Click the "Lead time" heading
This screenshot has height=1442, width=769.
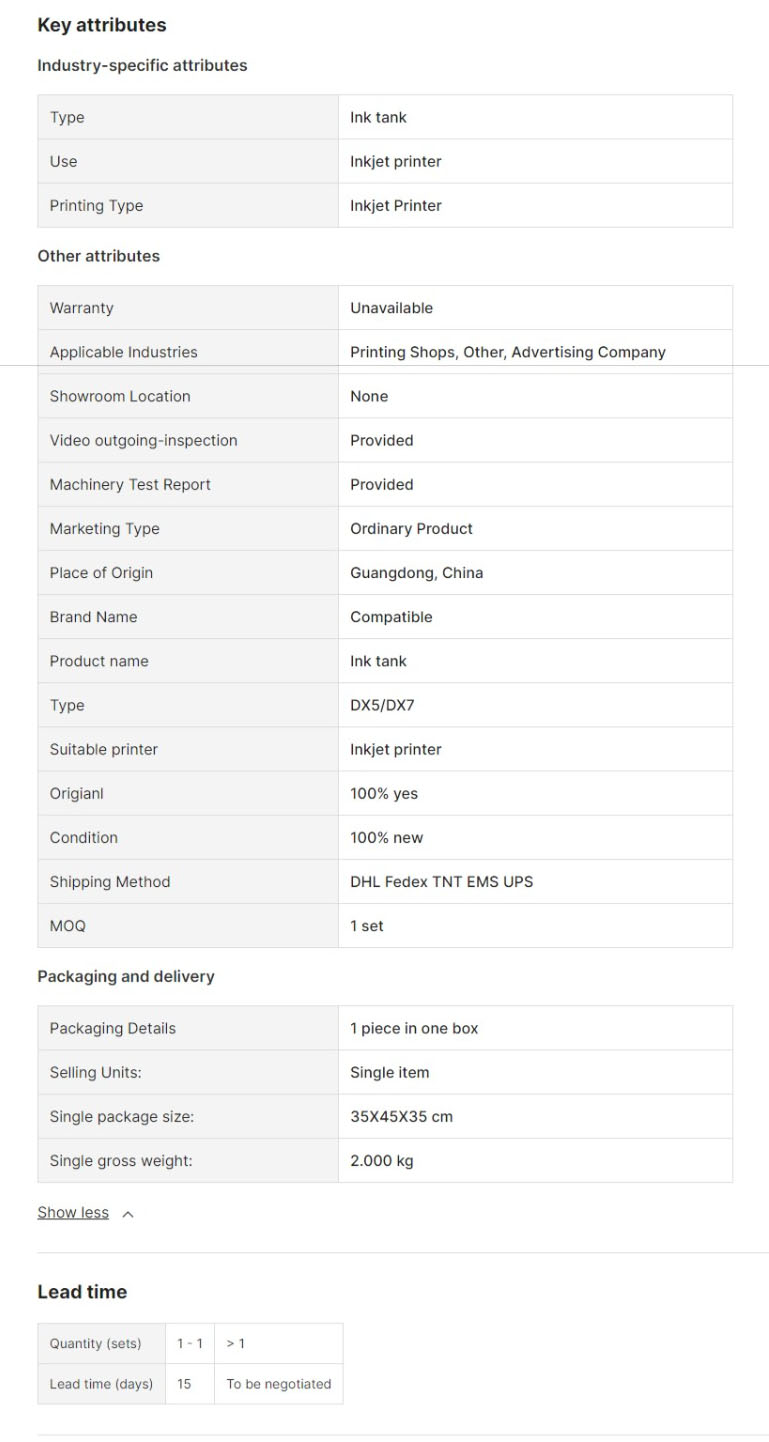(x=82, y=1292)
